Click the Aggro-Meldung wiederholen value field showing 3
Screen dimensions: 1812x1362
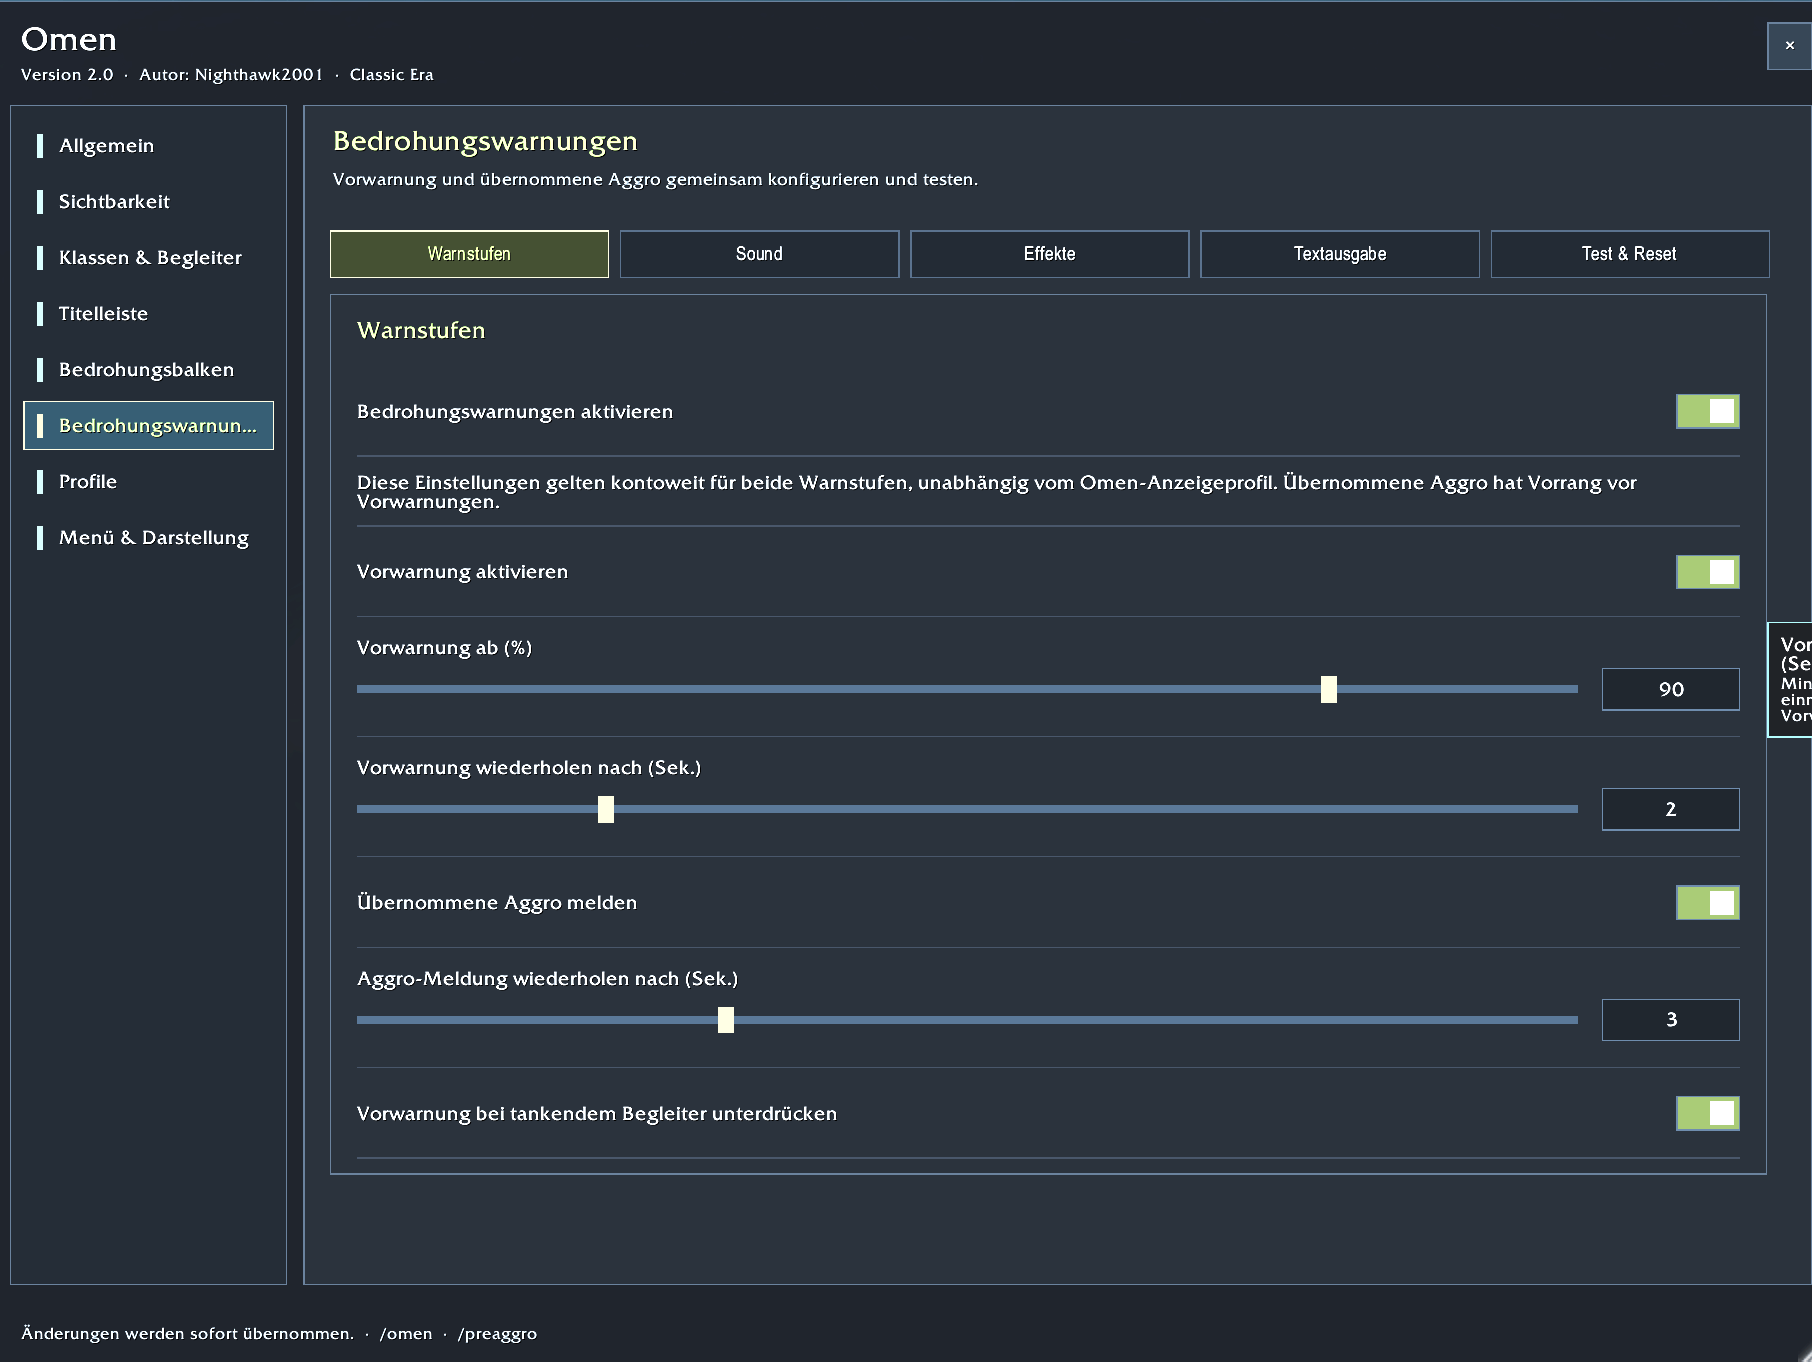coord(1671,1020)
